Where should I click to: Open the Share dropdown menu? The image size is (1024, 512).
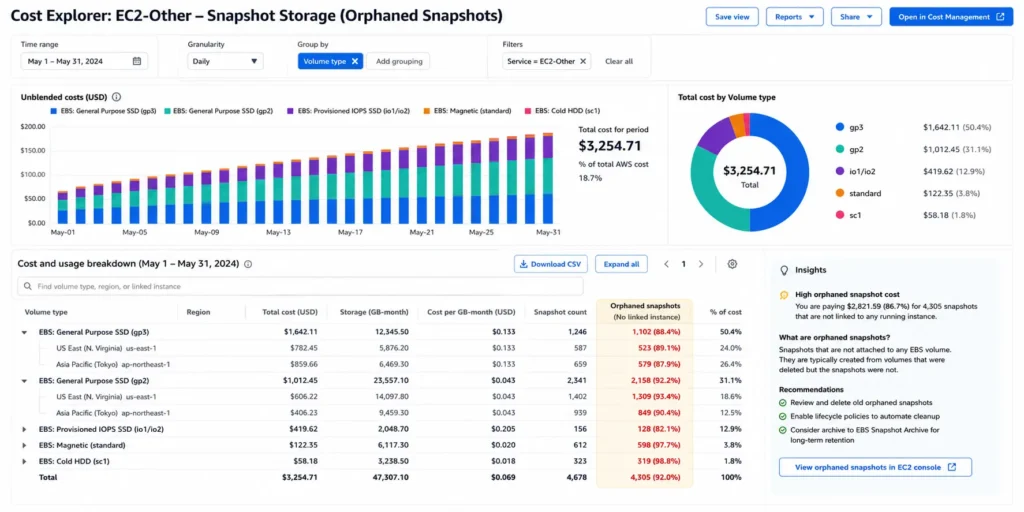click(x=856, y=17)
